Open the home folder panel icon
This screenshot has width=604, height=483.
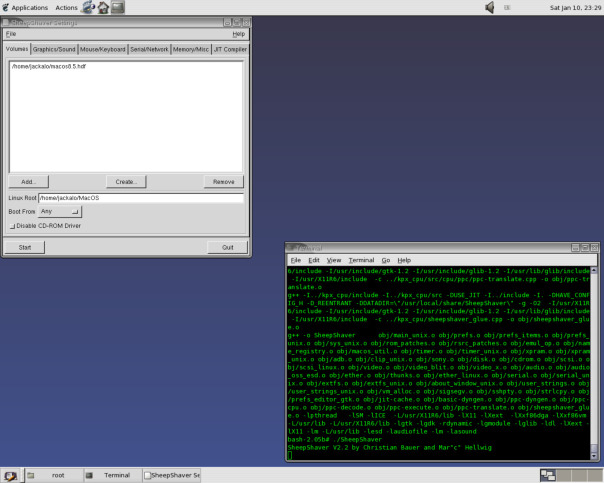tap(103, 7)
